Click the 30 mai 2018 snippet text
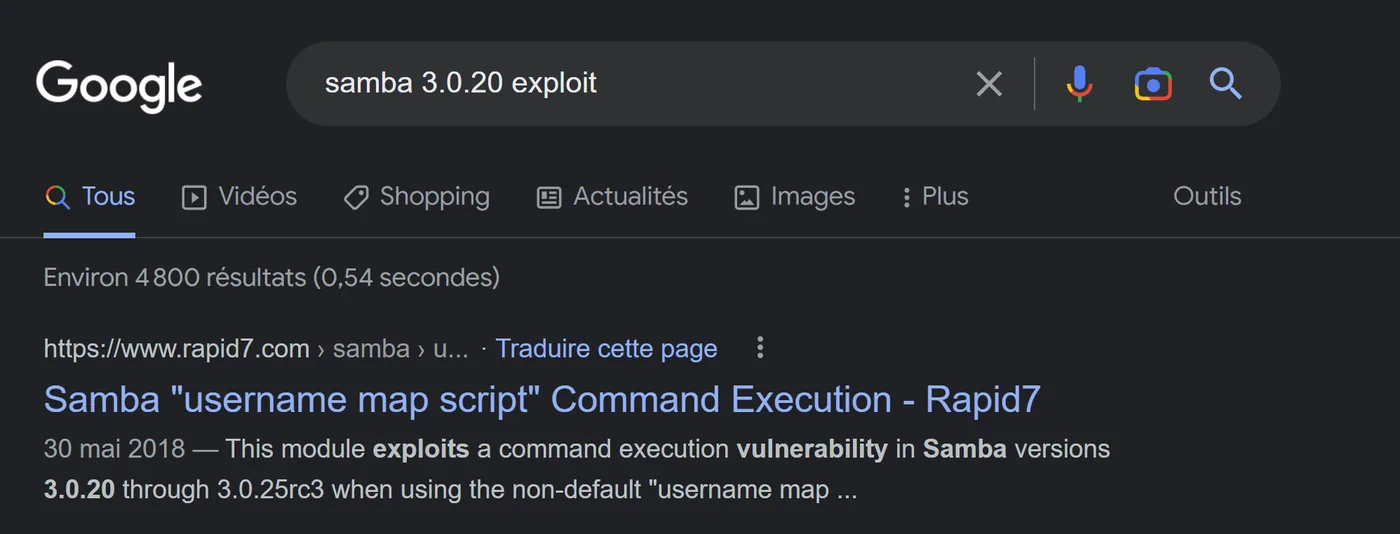Screen dimensions: 1400x534 coord(114,449)
